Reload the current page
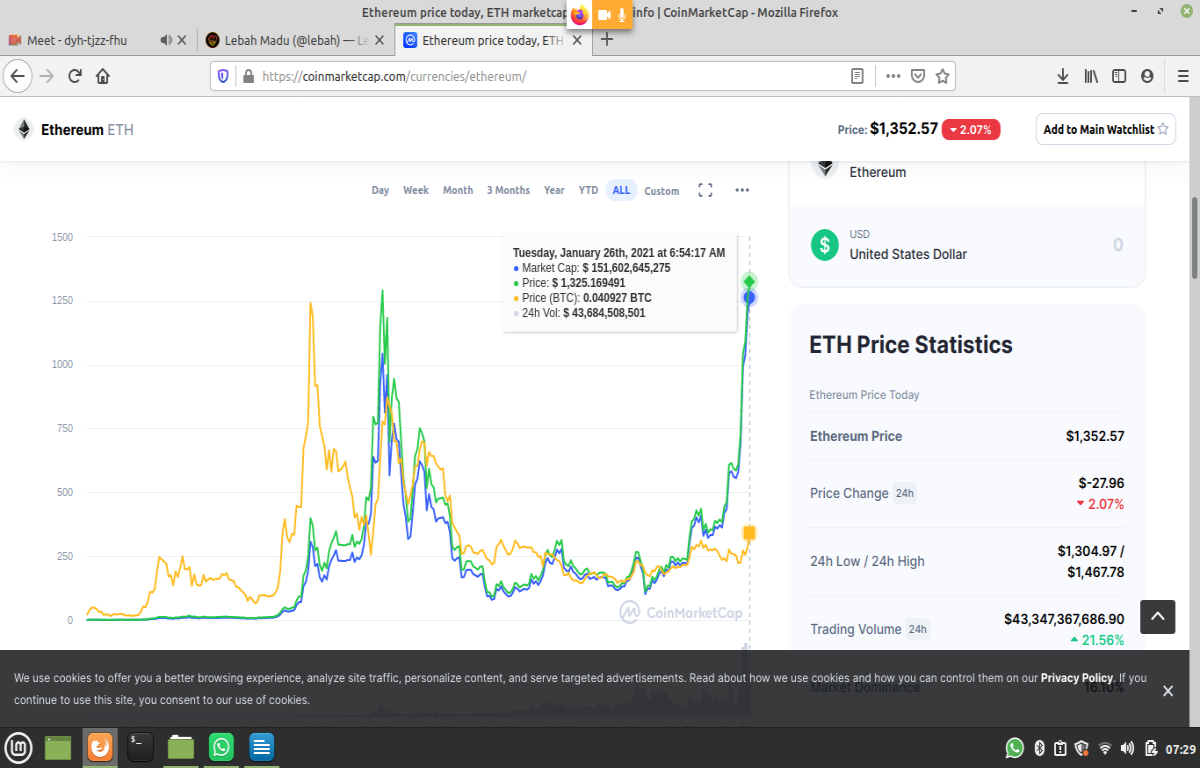1200x768 pixels. pyautogui.click(x=74, y=76)
